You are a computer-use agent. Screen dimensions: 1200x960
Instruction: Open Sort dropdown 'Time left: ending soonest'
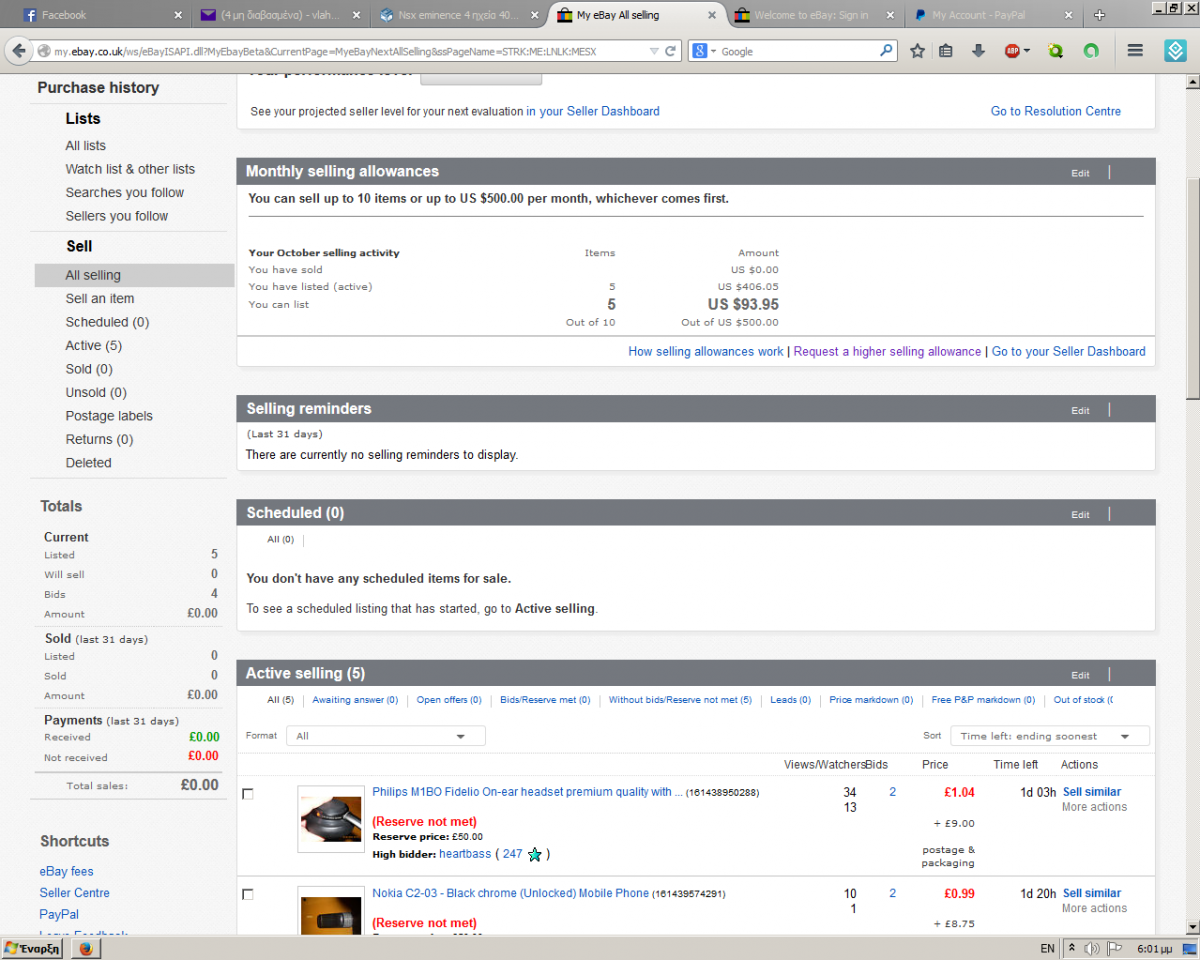coord(1050,736)
